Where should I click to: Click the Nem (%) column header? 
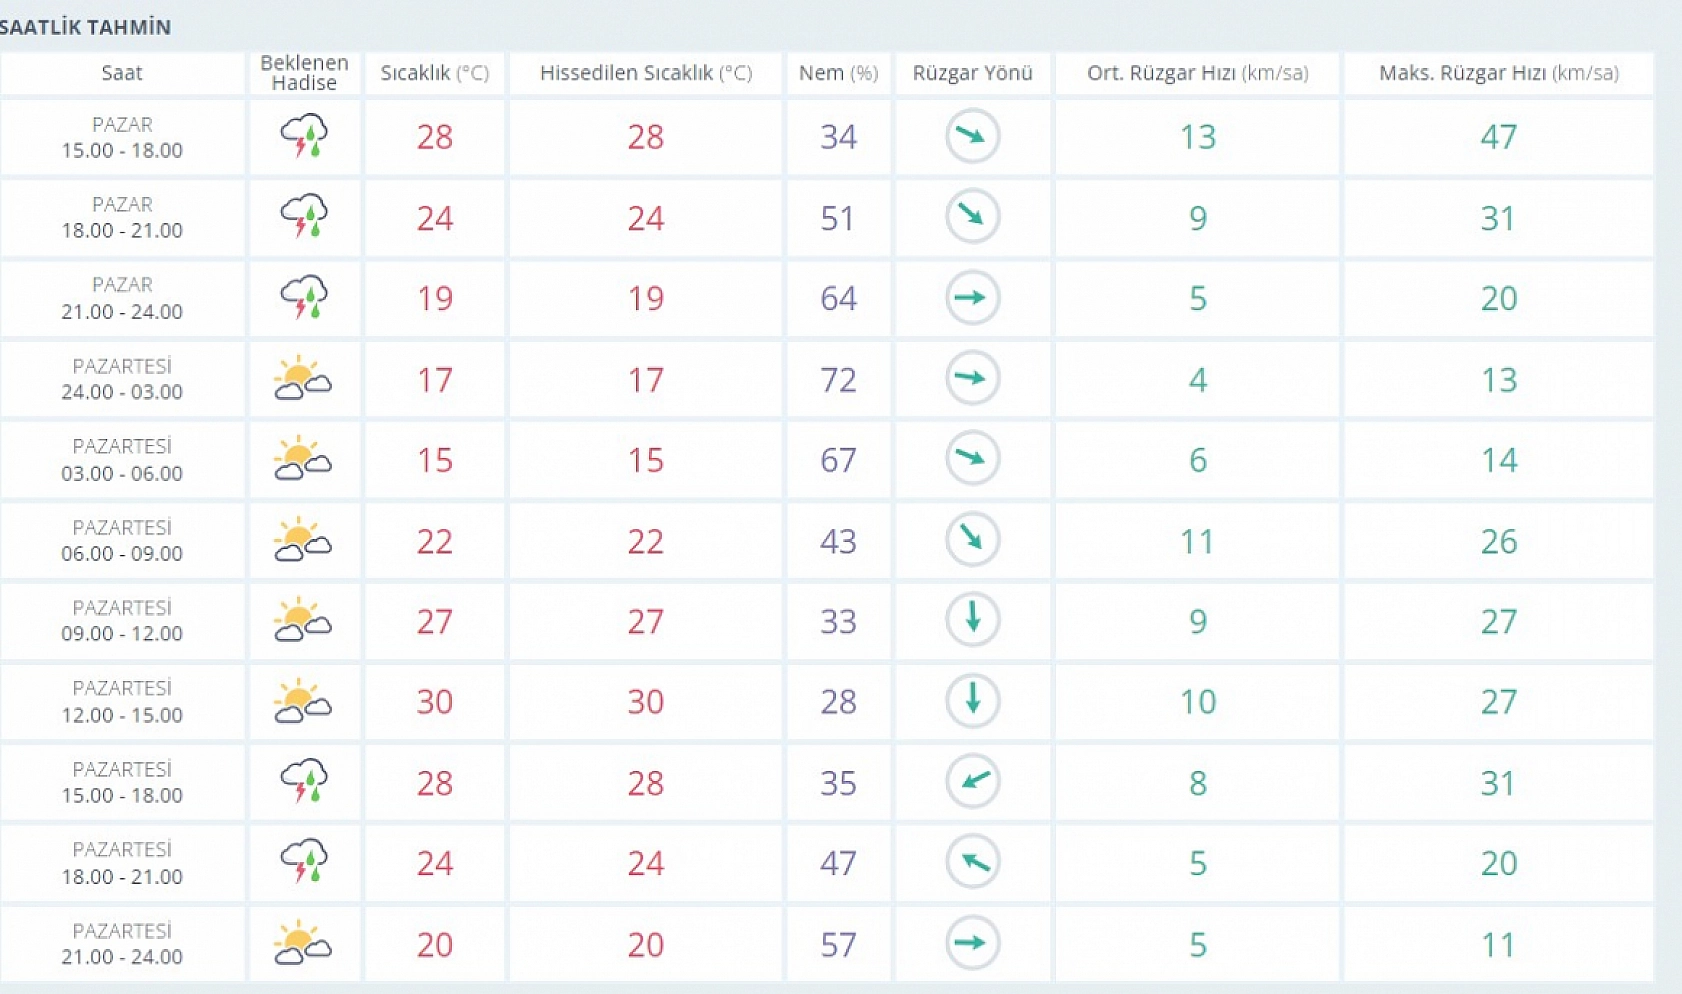coord(838,73)
